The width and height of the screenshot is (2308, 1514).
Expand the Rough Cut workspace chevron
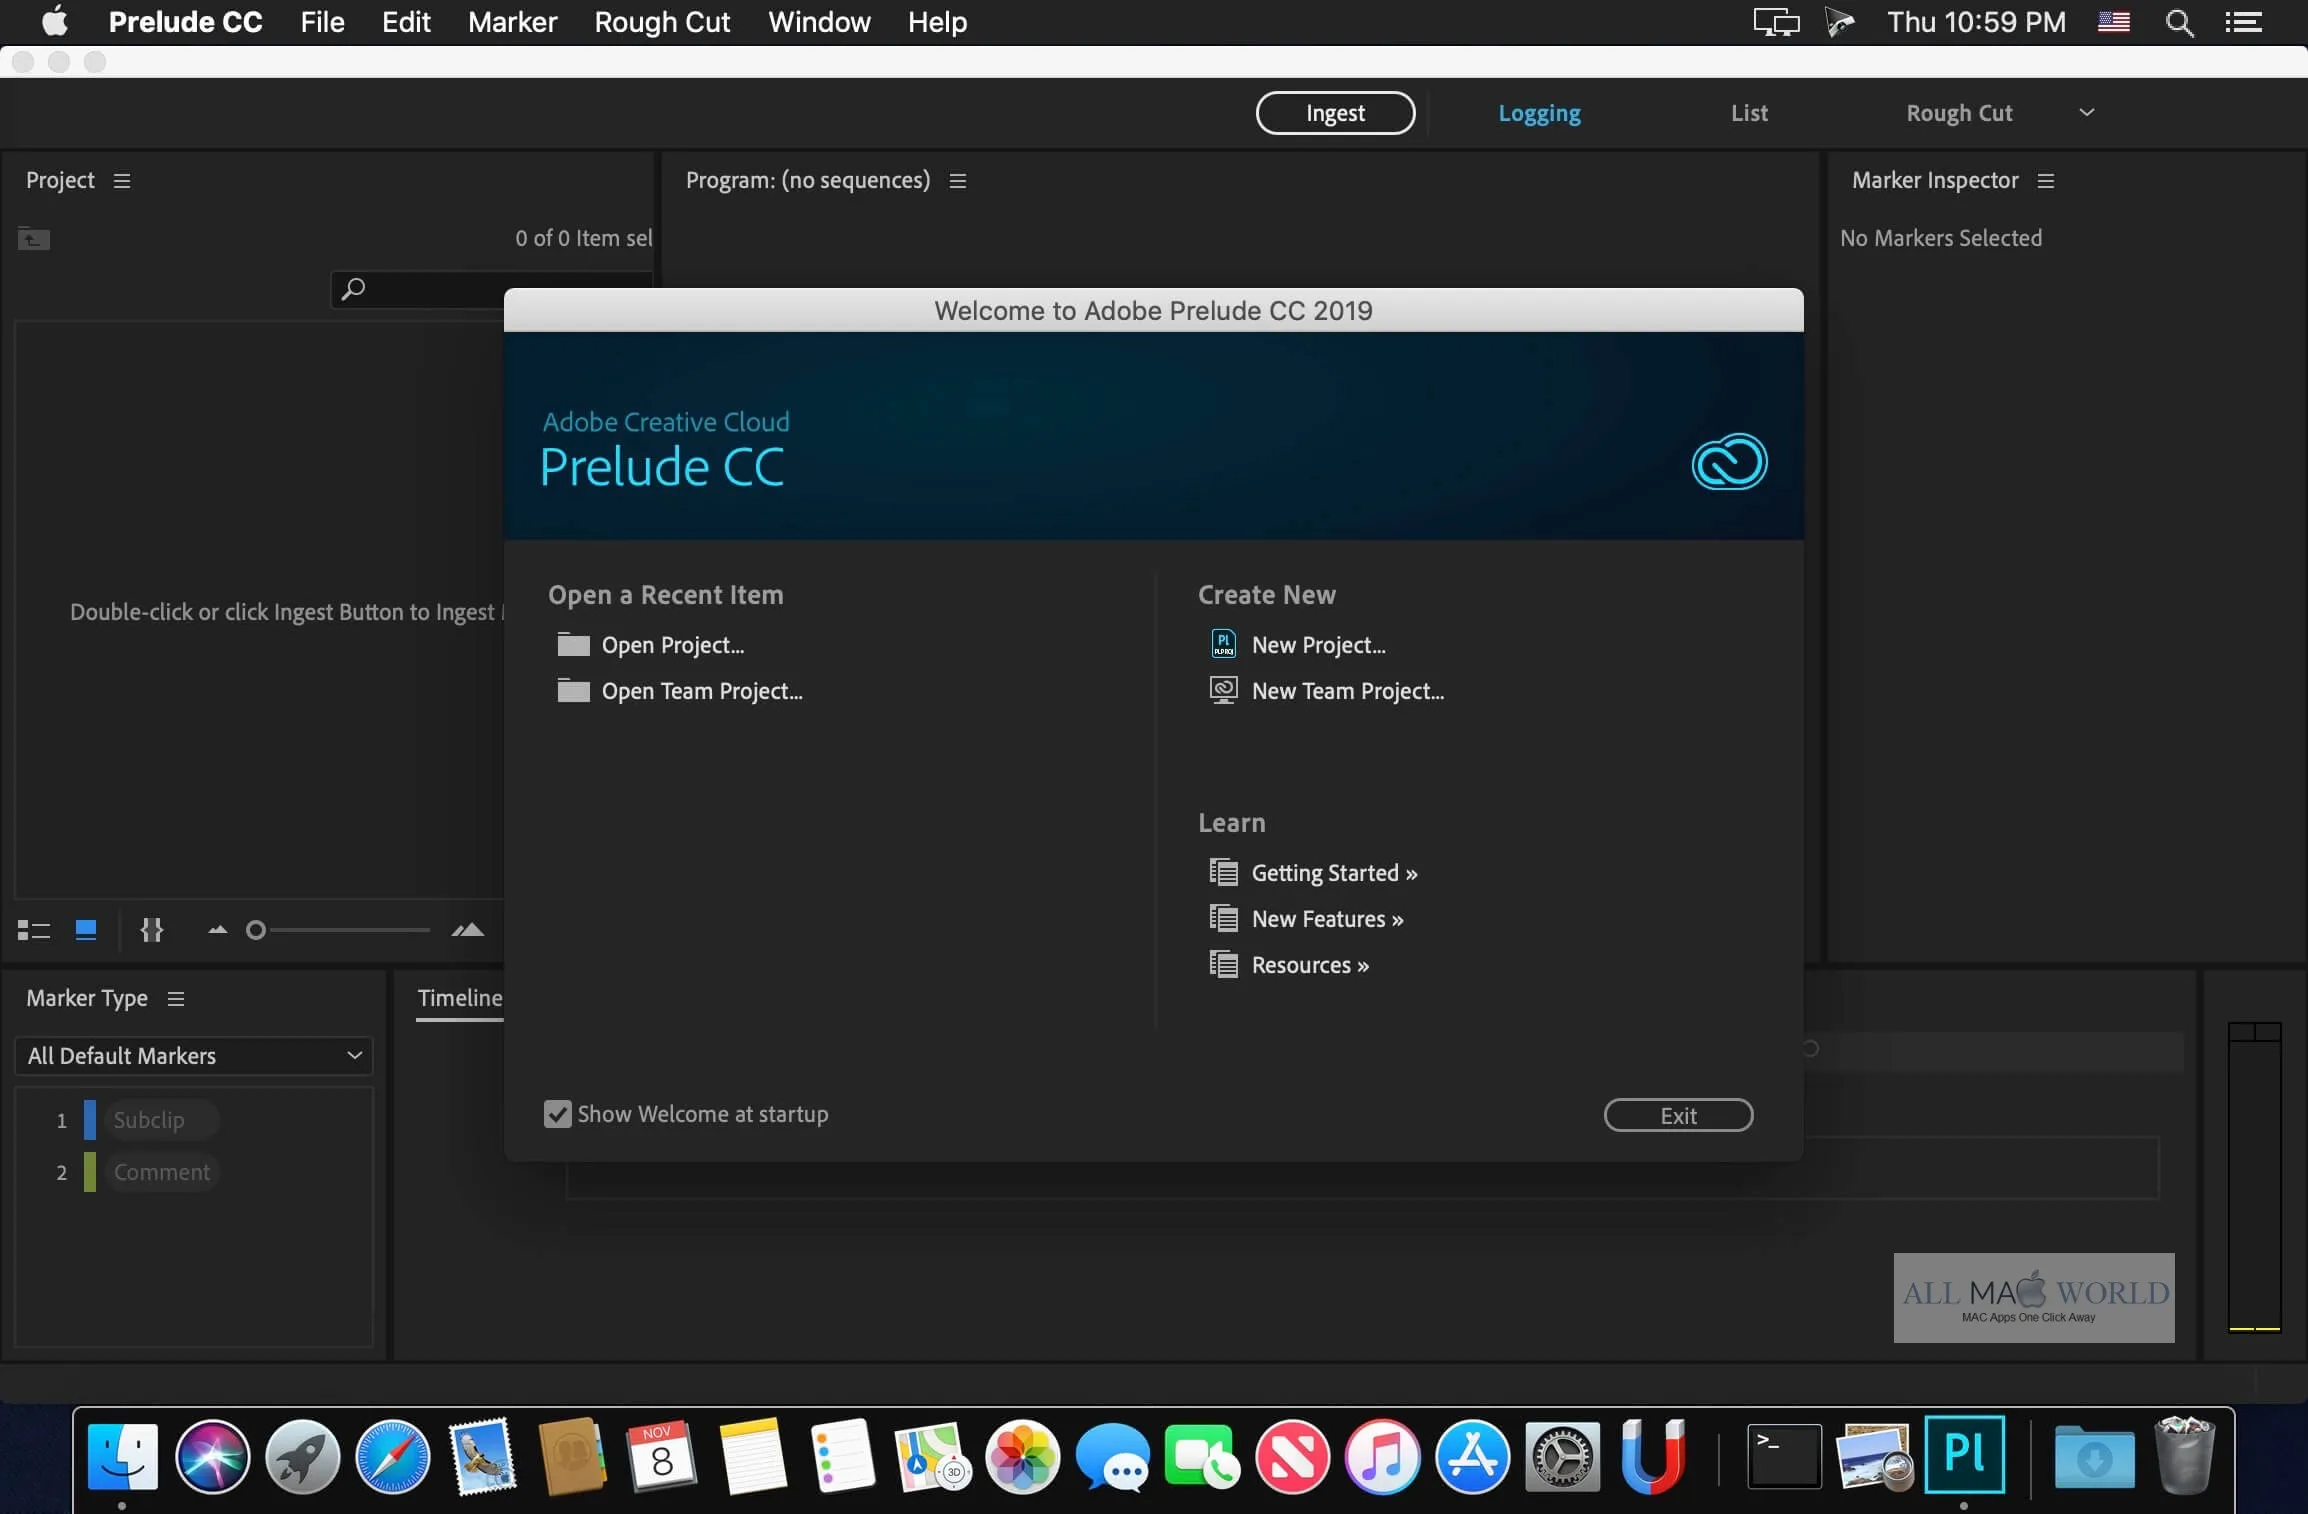(2087, 112)
